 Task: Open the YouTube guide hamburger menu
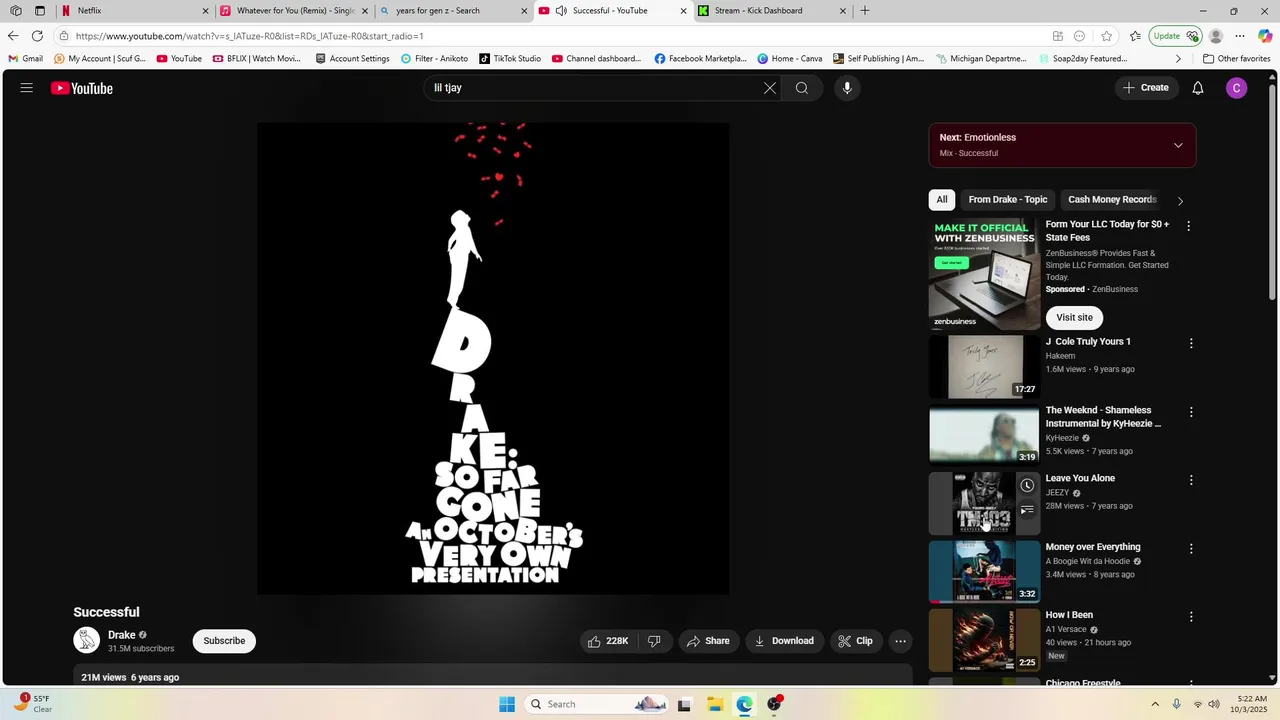click(27, 88)
